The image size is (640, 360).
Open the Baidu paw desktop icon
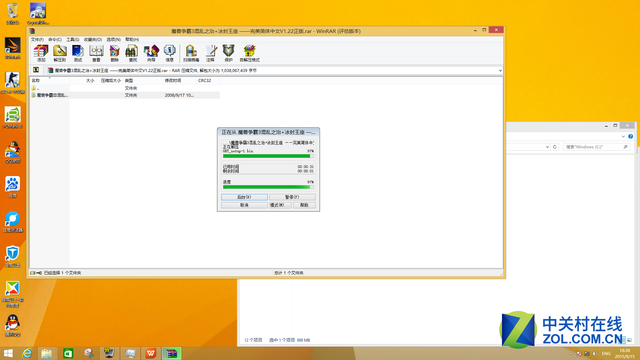click(x=13, y=187)
